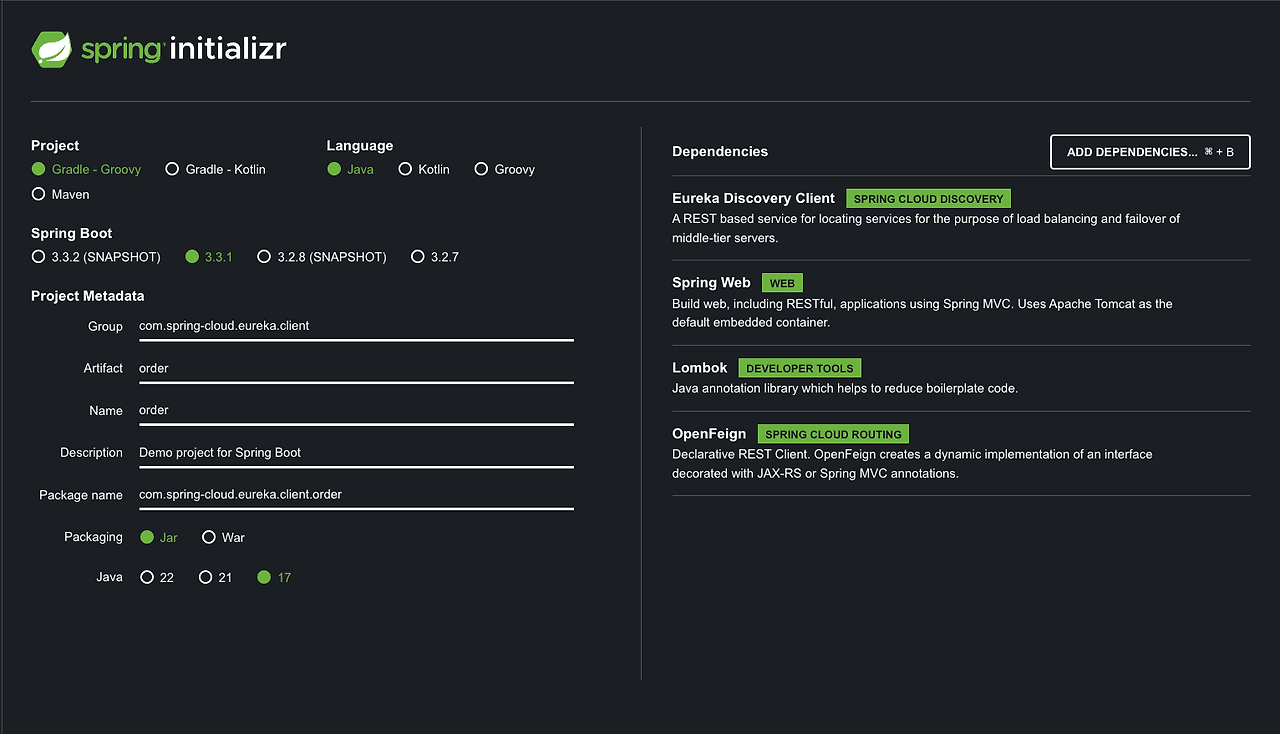Viewport: 1280px width, 734px height.
Task: Choose Kotlin as the language
Action: [x=424, y=169]
